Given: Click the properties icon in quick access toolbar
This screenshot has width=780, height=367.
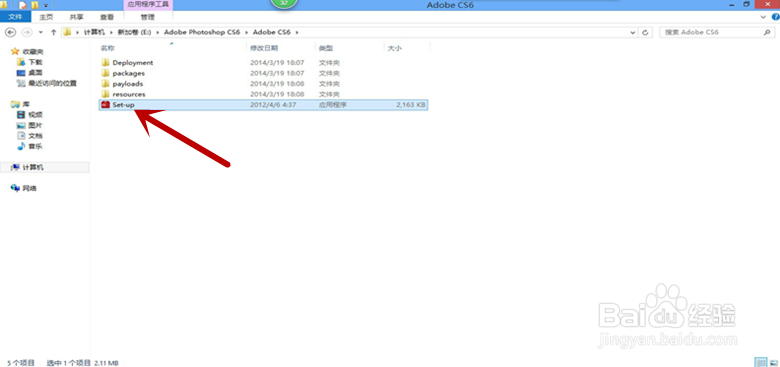Looking at the screenshot, I should pyautogui.click(x=22, y=5).
